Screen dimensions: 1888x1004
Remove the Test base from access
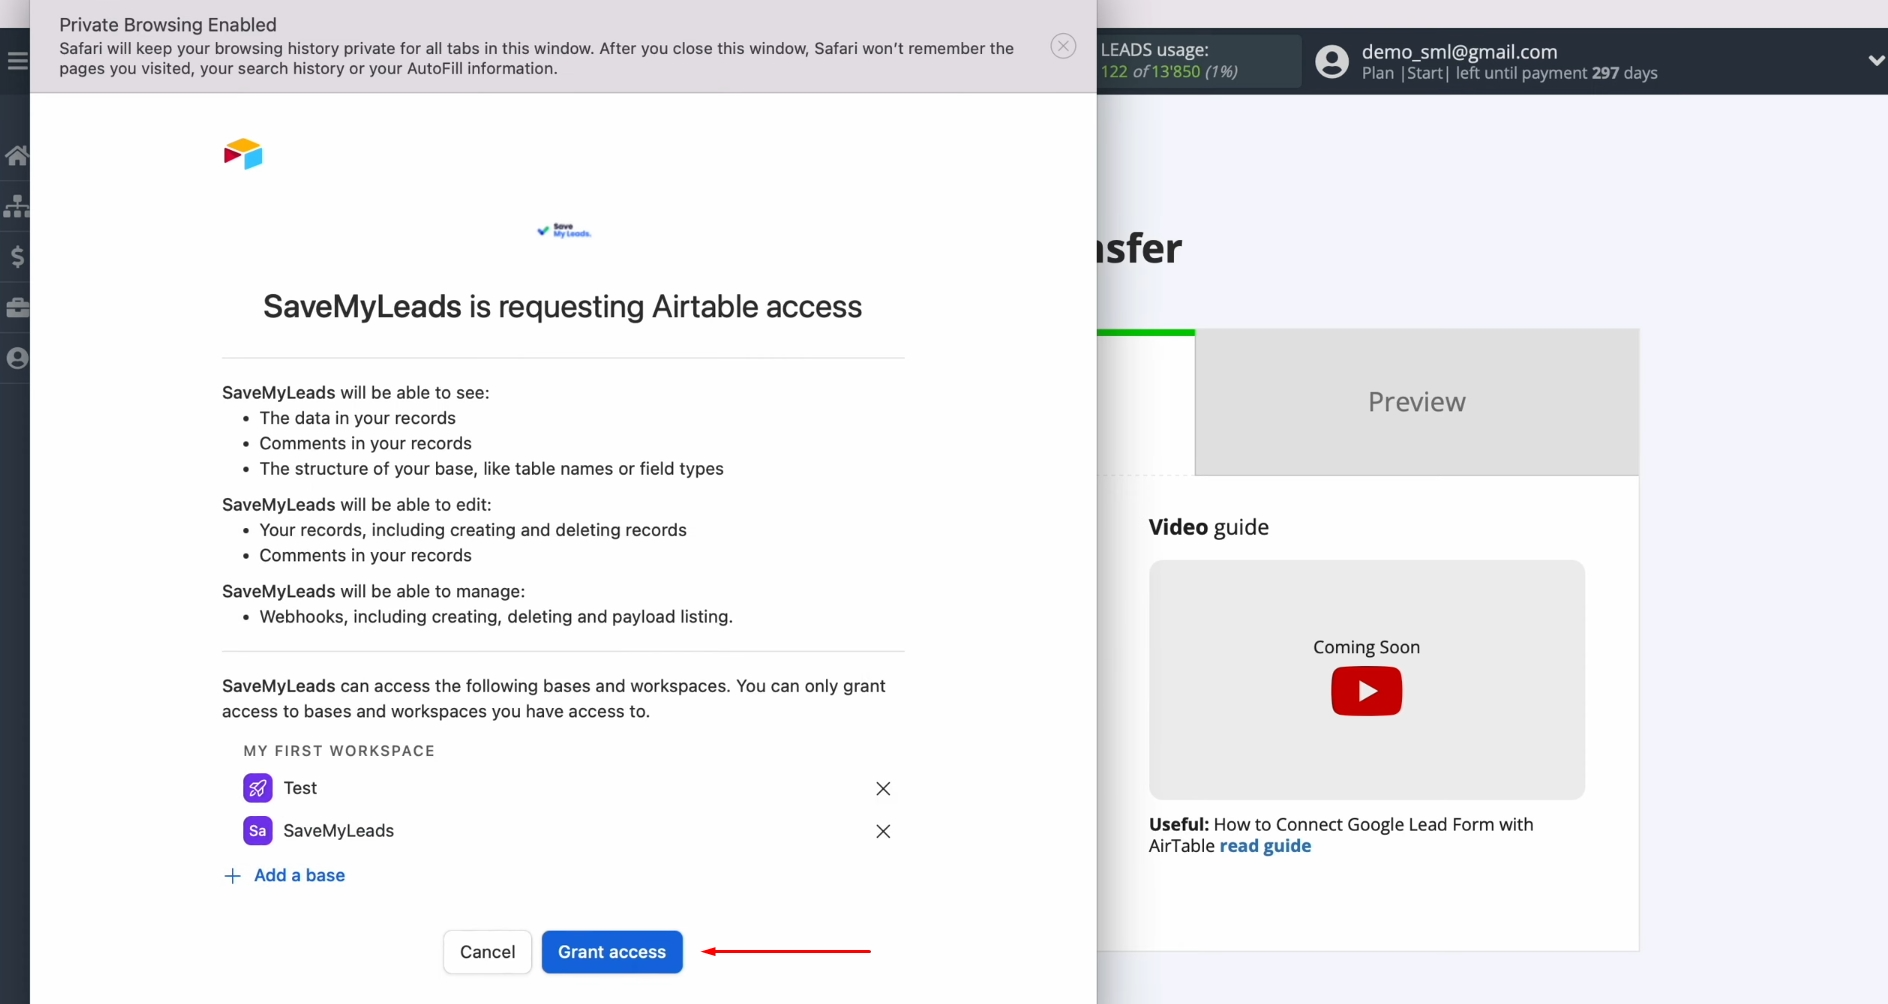(883, 789)
